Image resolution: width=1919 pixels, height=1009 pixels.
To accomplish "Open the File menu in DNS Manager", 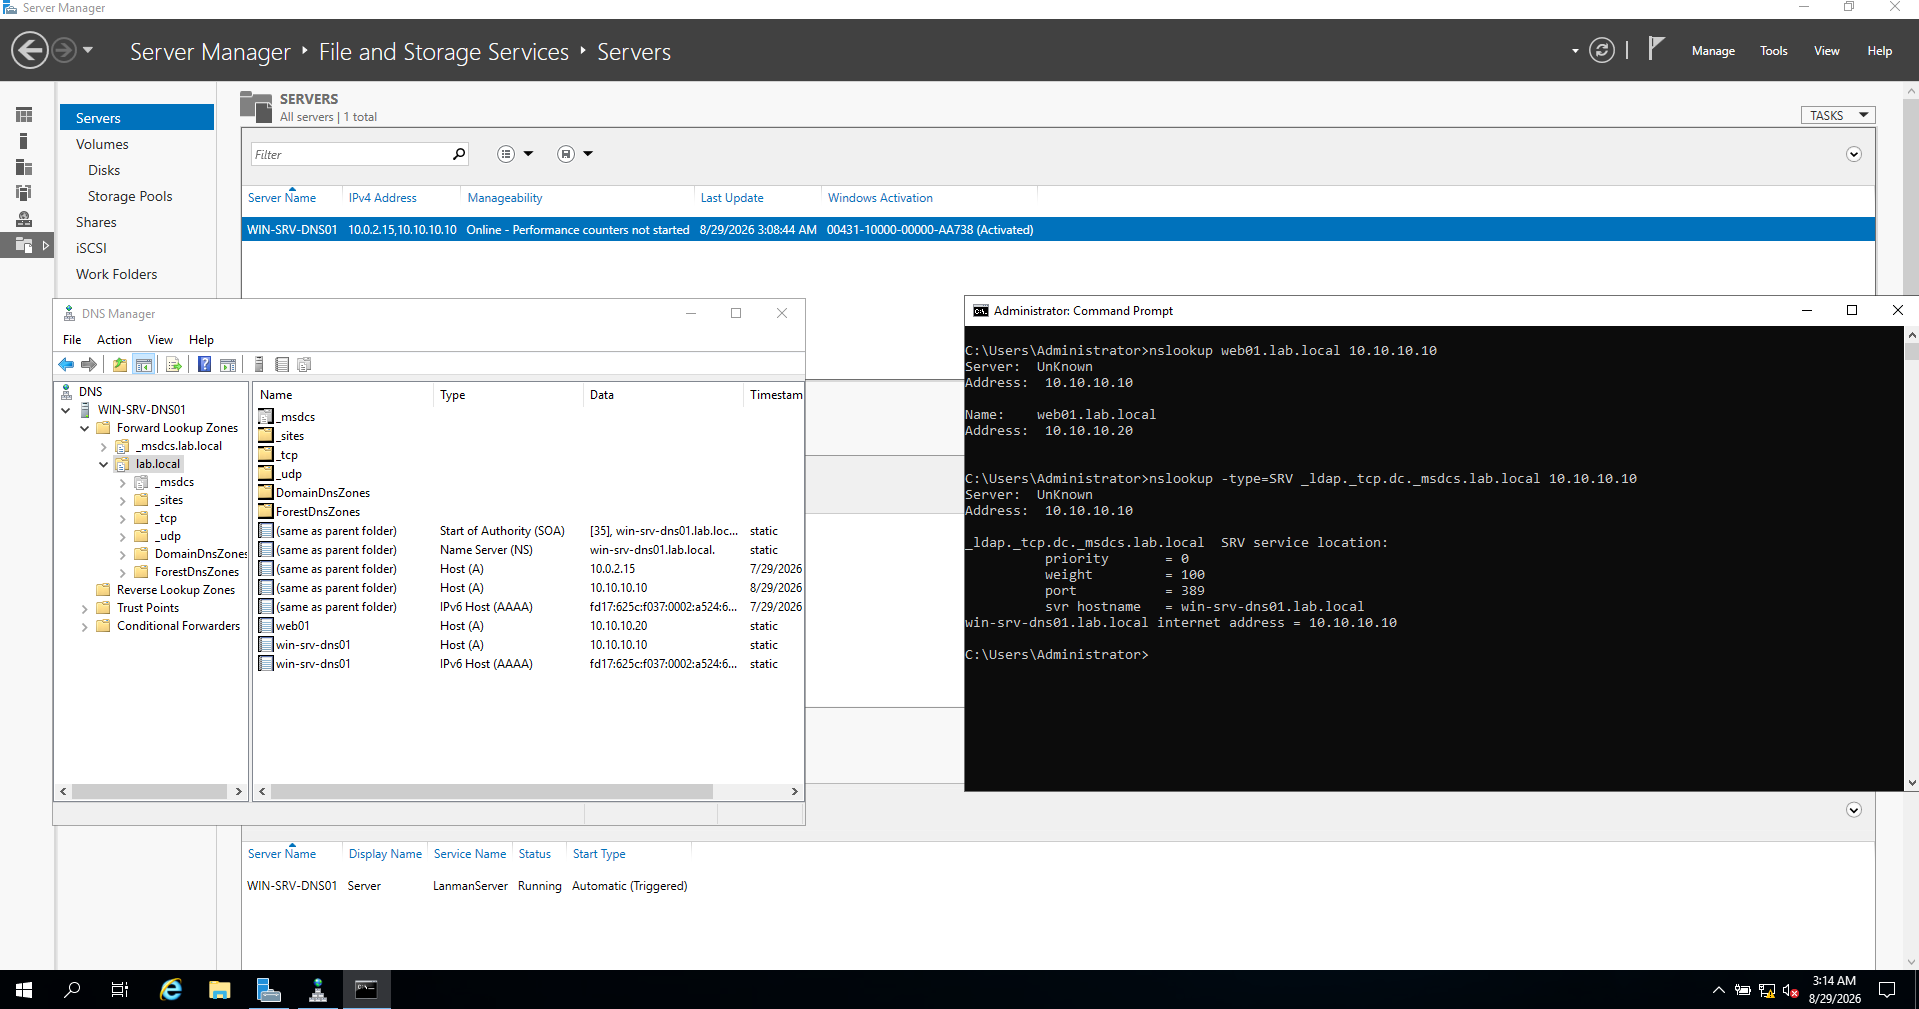I will tap(72, 340).
